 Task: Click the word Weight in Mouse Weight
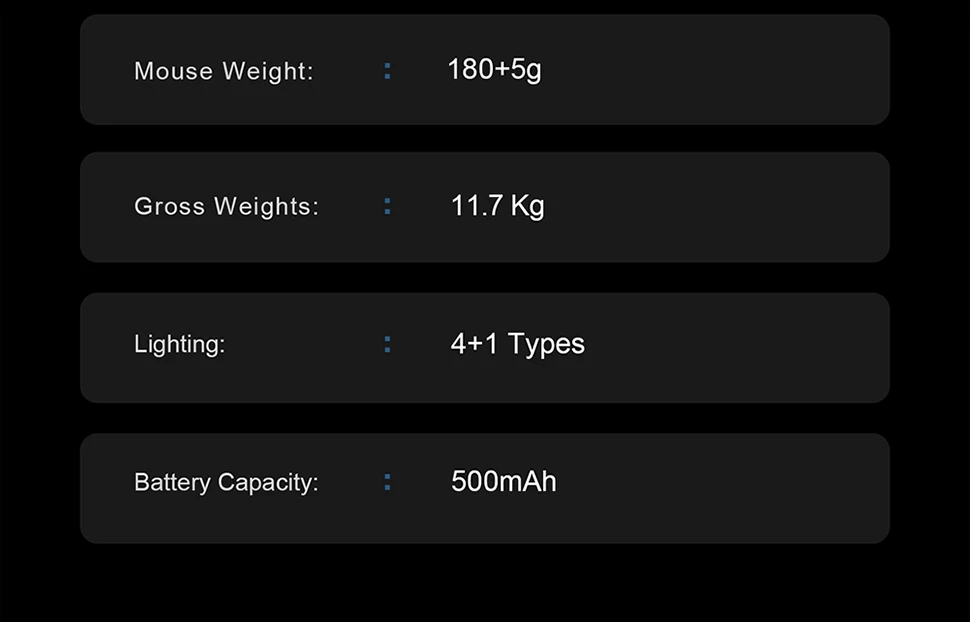pyautogui.click(x=268, y=72)
